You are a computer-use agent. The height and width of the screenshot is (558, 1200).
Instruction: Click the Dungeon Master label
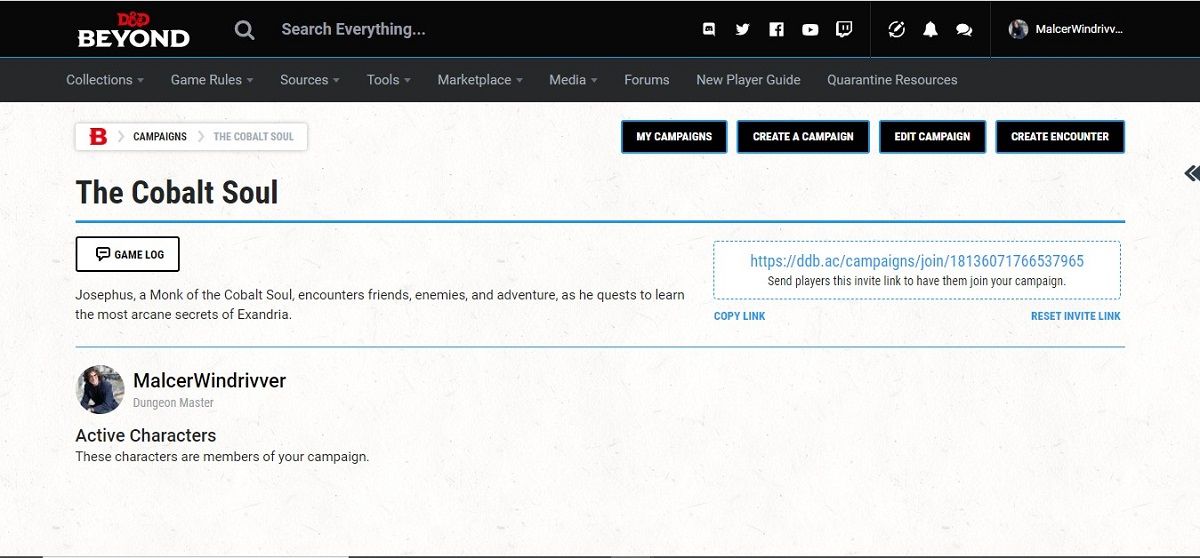[174, 403]
